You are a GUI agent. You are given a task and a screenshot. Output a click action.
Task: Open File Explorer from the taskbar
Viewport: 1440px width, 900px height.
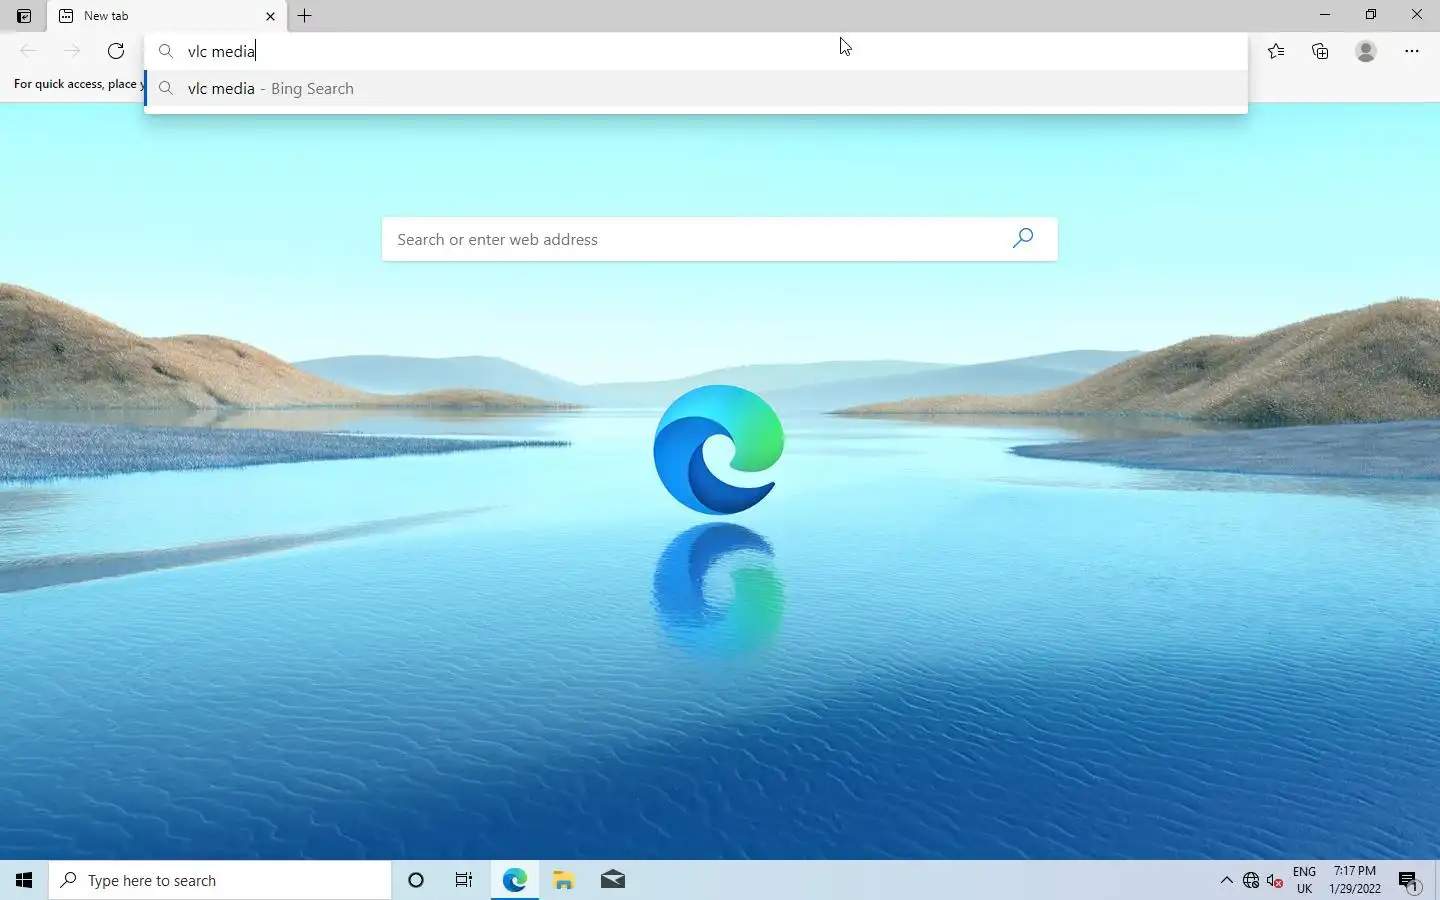[563, 880]
